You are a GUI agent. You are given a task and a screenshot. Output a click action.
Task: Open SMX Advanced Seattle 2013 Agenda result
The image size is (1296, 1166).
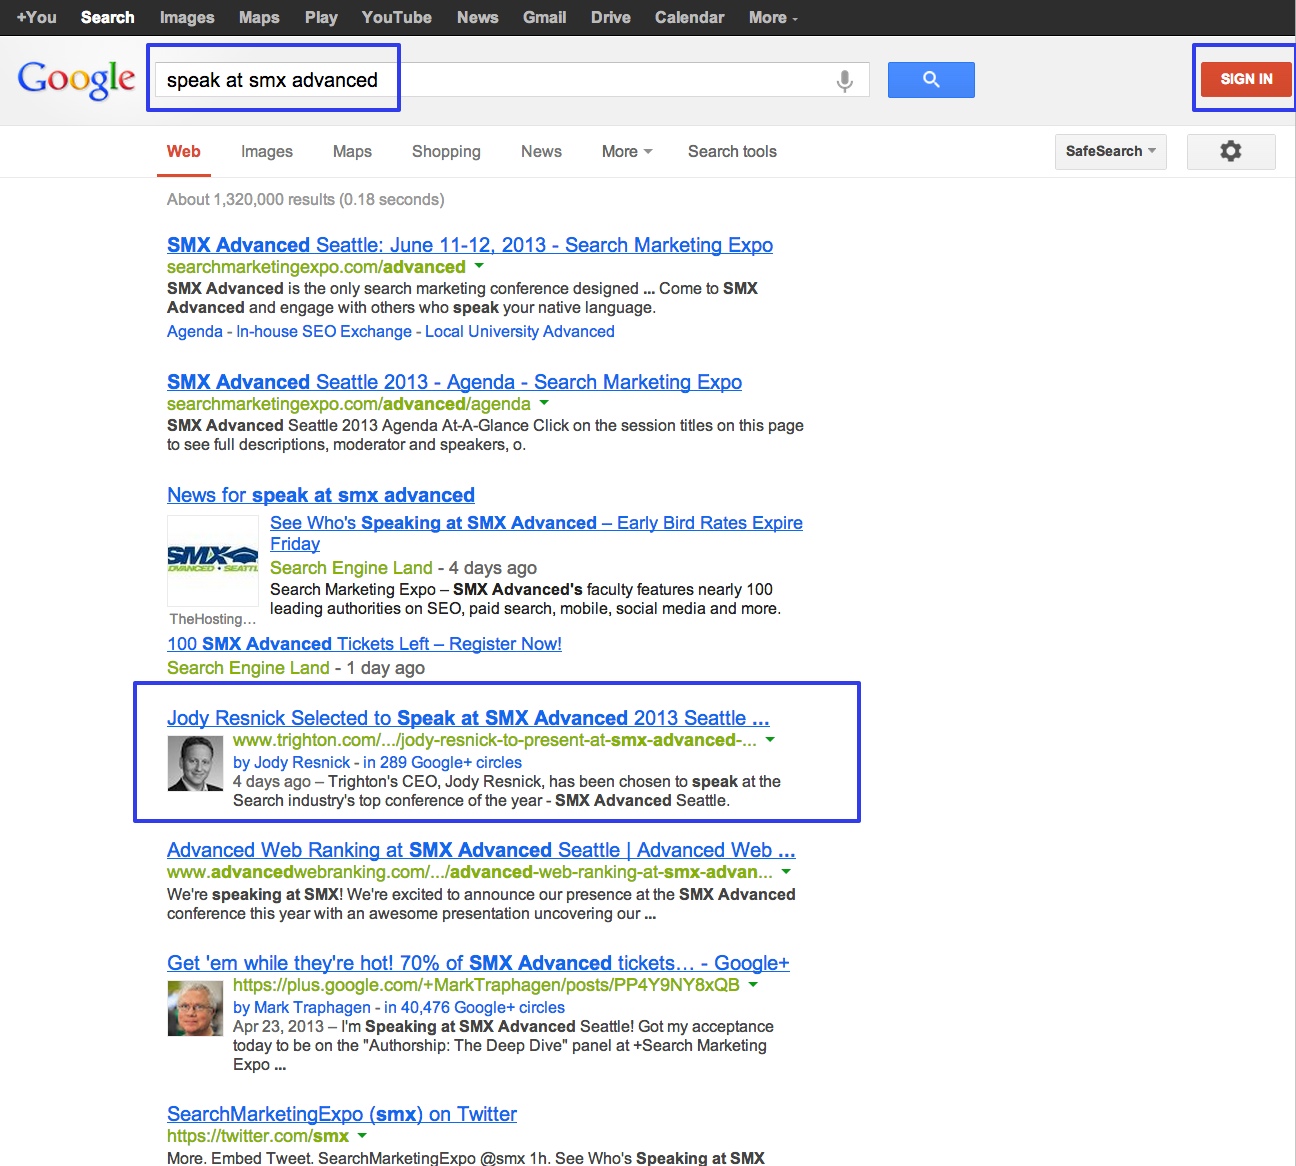point(454,382)
